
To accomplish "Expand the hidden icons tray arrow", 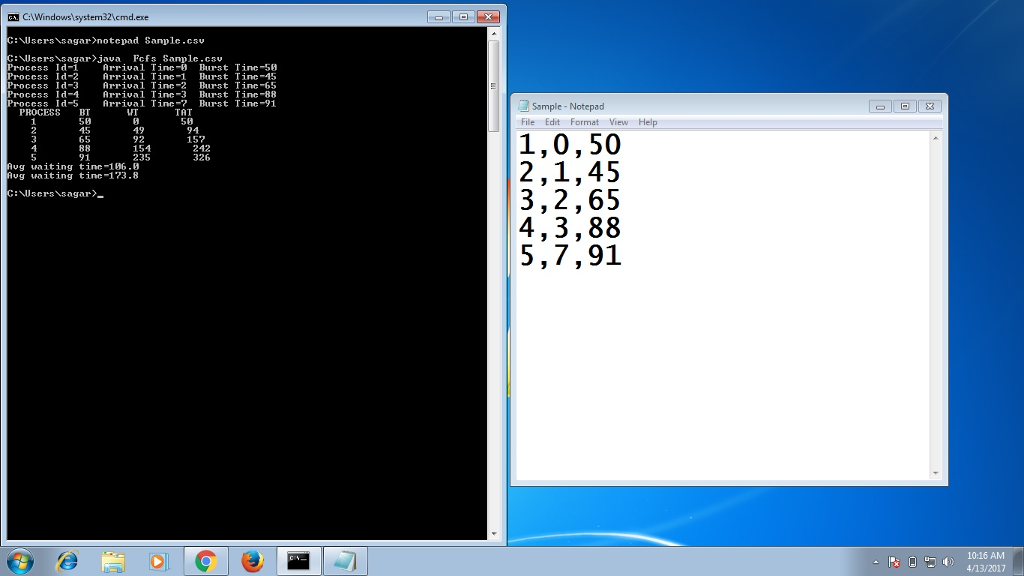I will [876, 561].
